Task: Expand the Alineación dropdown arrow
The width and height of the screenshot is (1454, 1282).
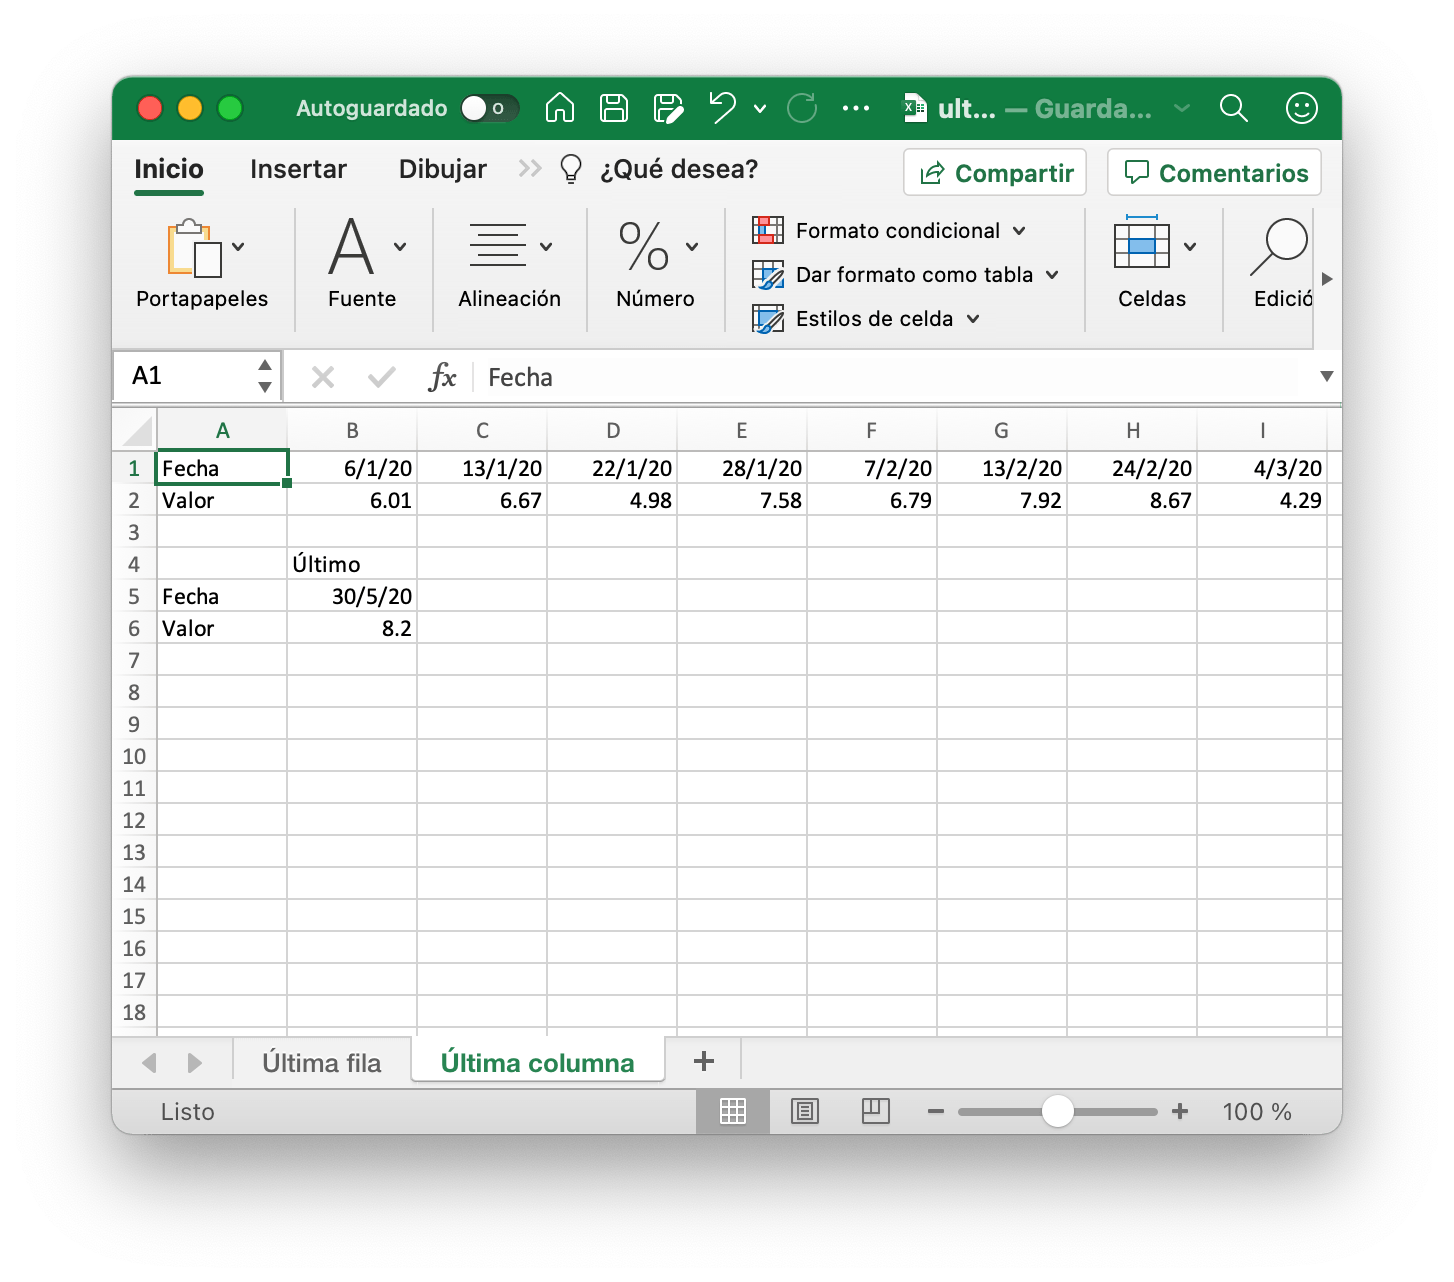Action: click(546, 246)
